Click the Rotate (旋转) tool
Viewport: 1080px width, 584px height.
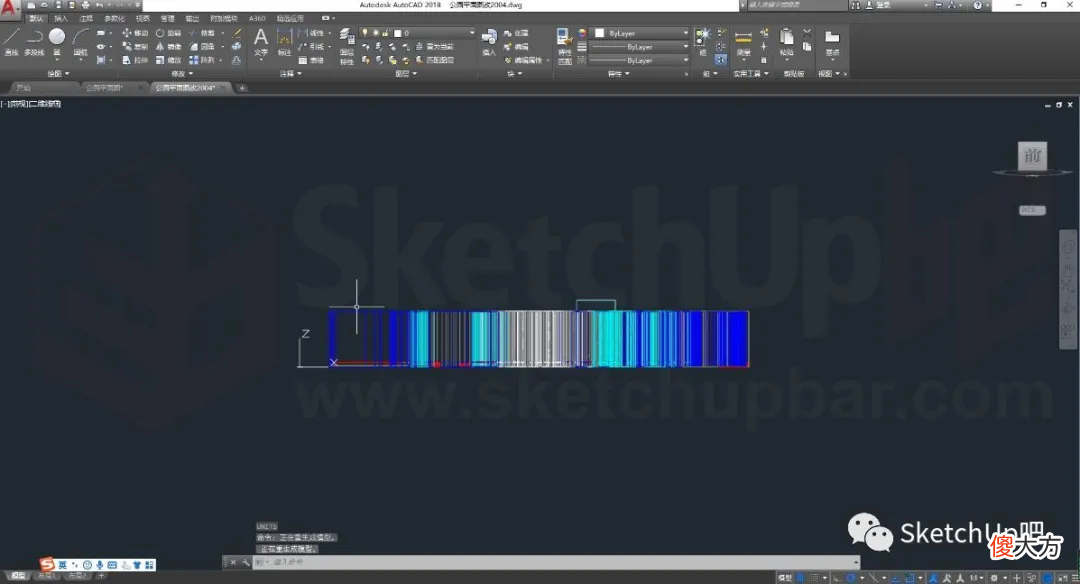(x=169, y=33)
